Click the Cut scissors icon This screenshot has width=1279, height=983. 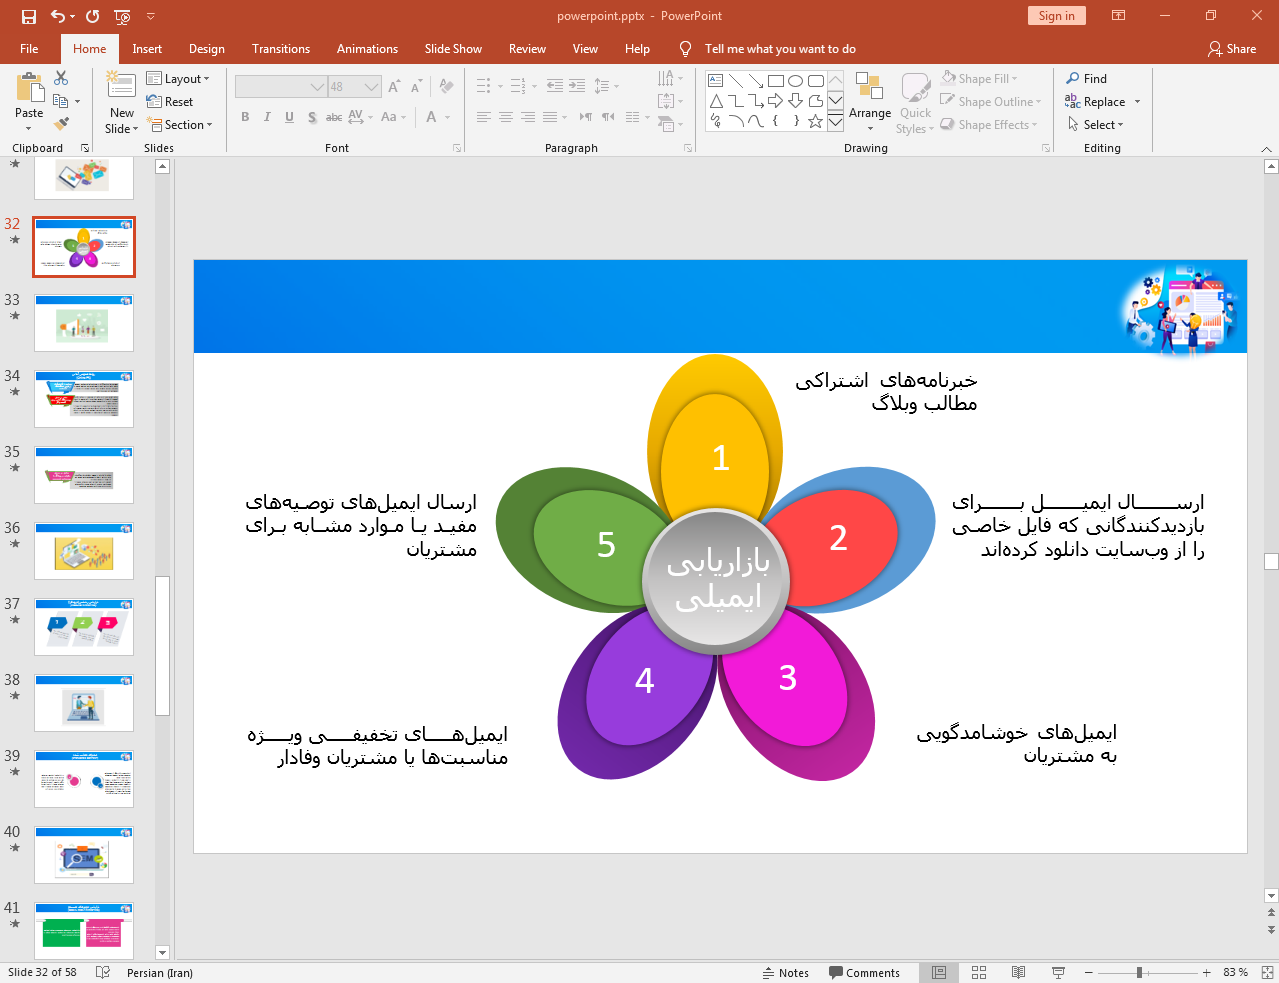coord(61,78)
